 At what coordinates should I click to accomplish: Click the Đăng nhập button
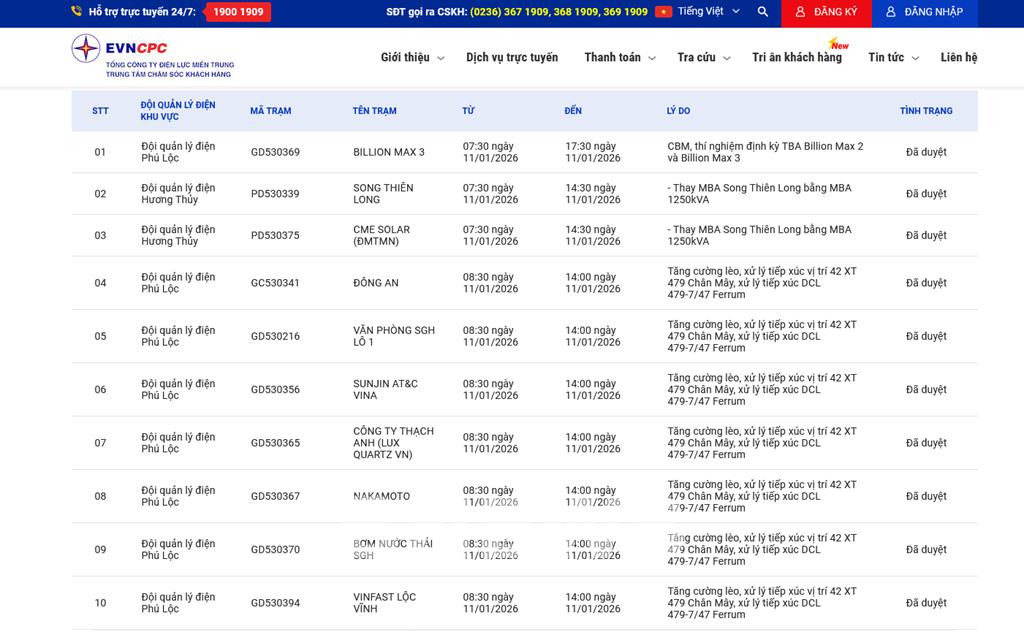point(923,12)
